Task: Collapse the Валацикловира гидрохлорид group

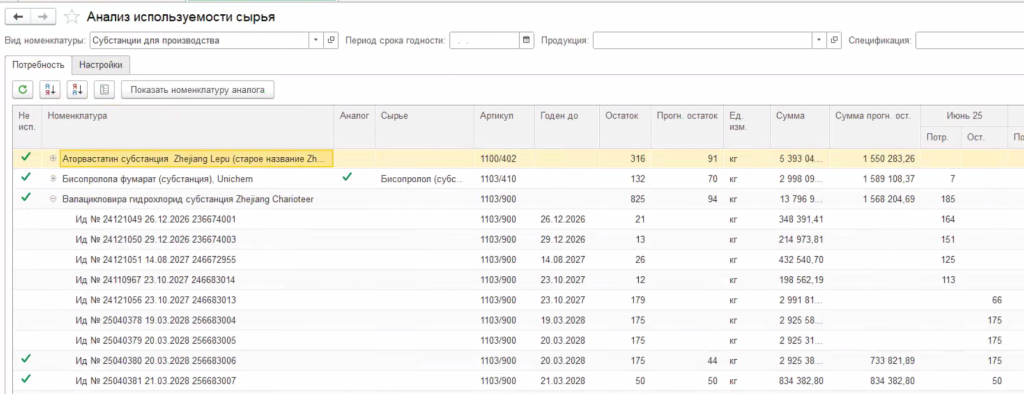Action: pos(54,199)
